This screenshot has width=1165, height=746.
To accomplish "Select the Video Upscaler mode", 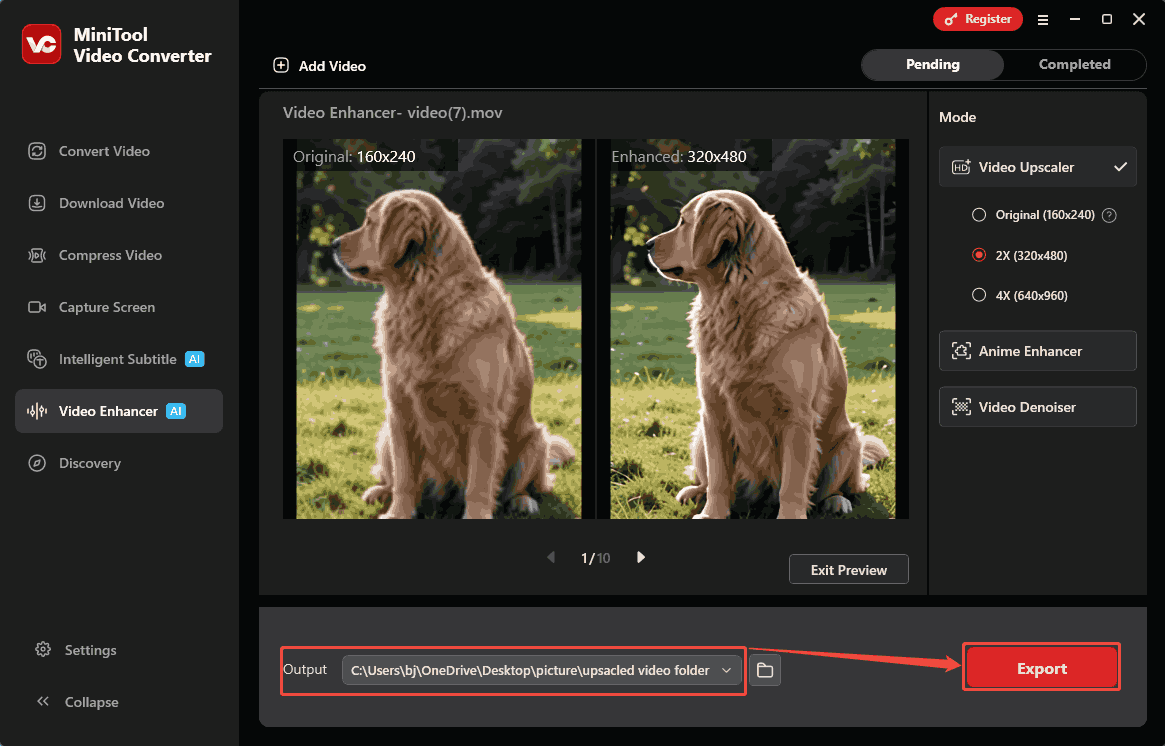I will pyautogui.click(x=1037, y=166).
